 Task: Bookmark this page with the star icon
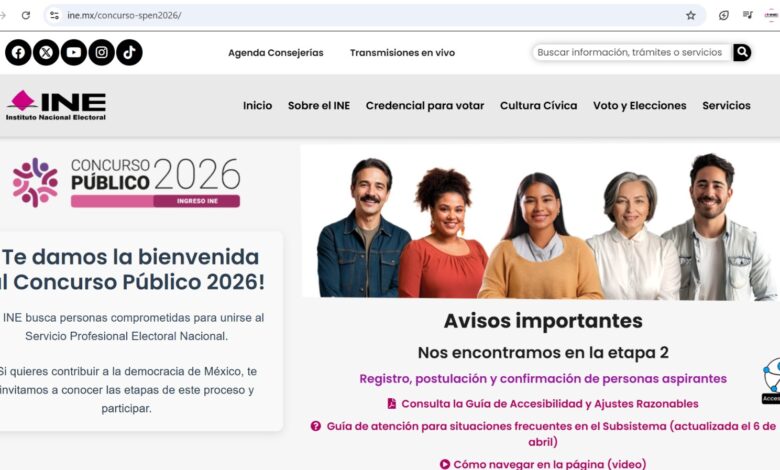coord(690,15)
